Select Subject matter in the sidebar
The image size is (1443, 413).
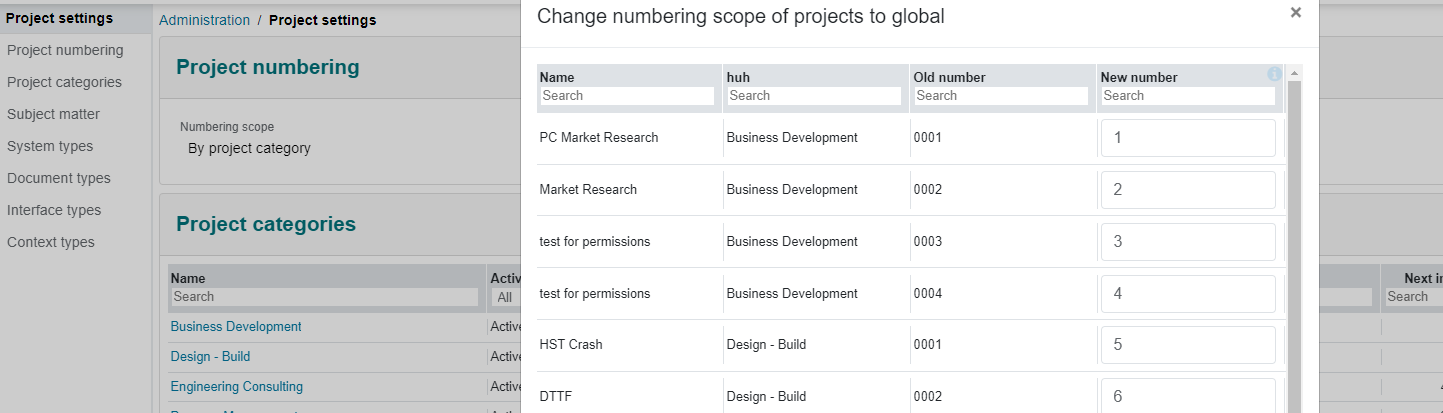[53, 114]
